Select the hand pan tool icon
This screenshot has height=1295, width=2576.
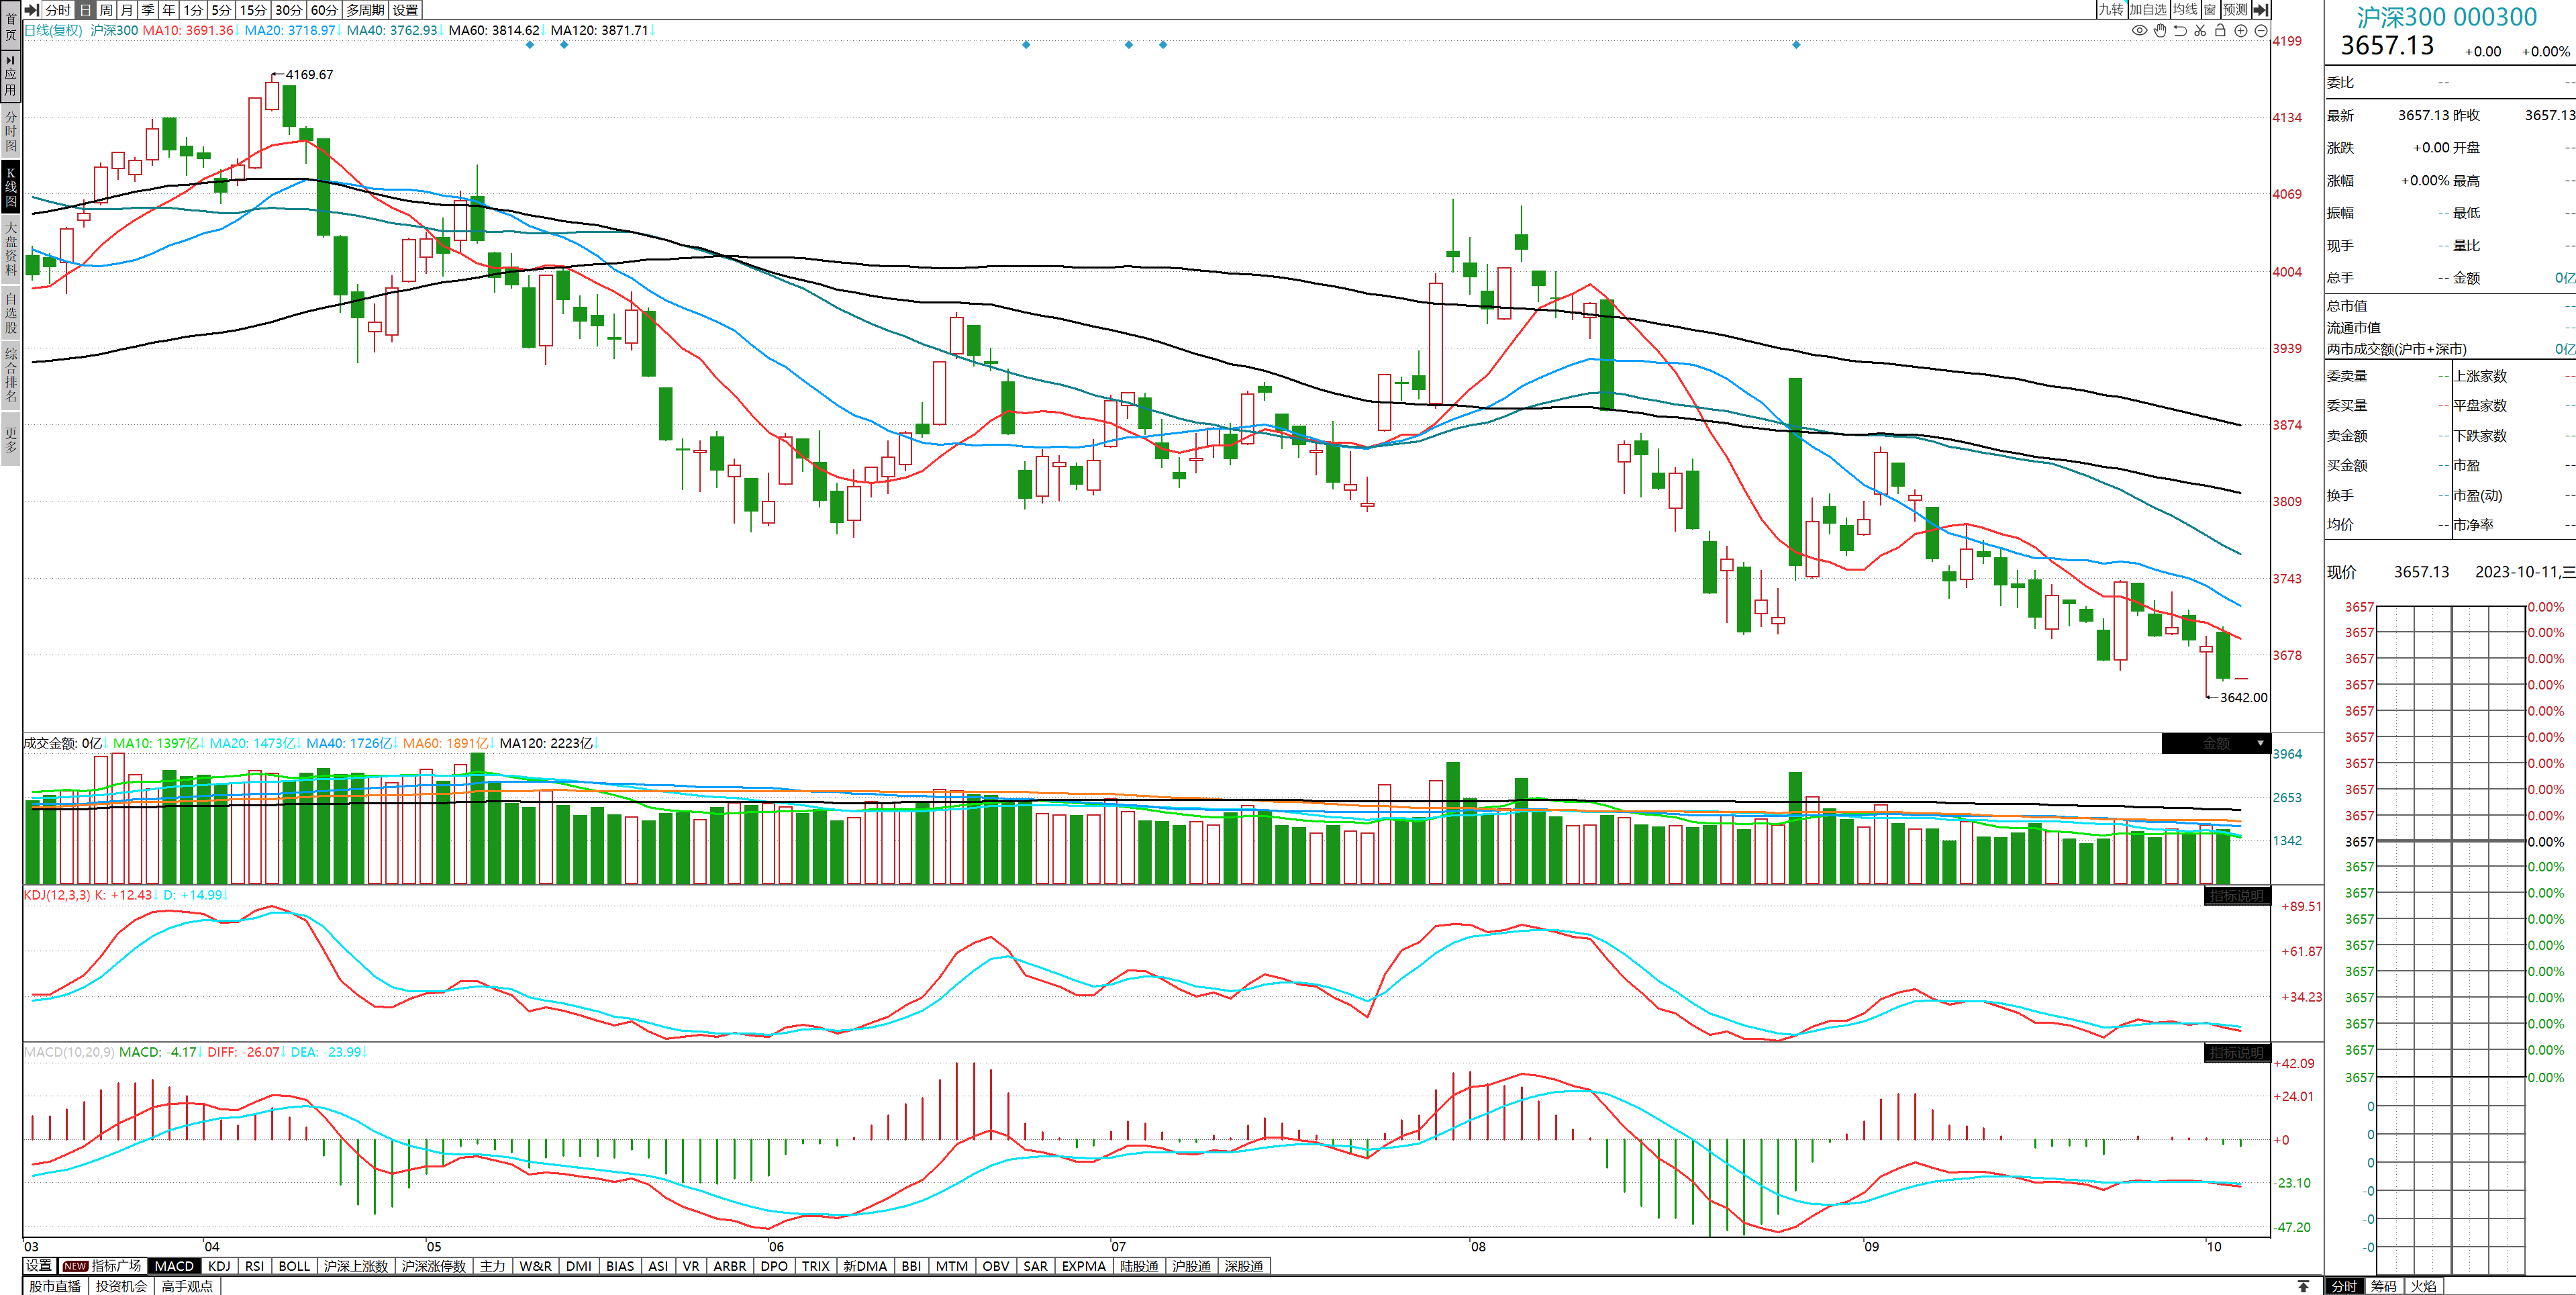(x=2160, y=30)
